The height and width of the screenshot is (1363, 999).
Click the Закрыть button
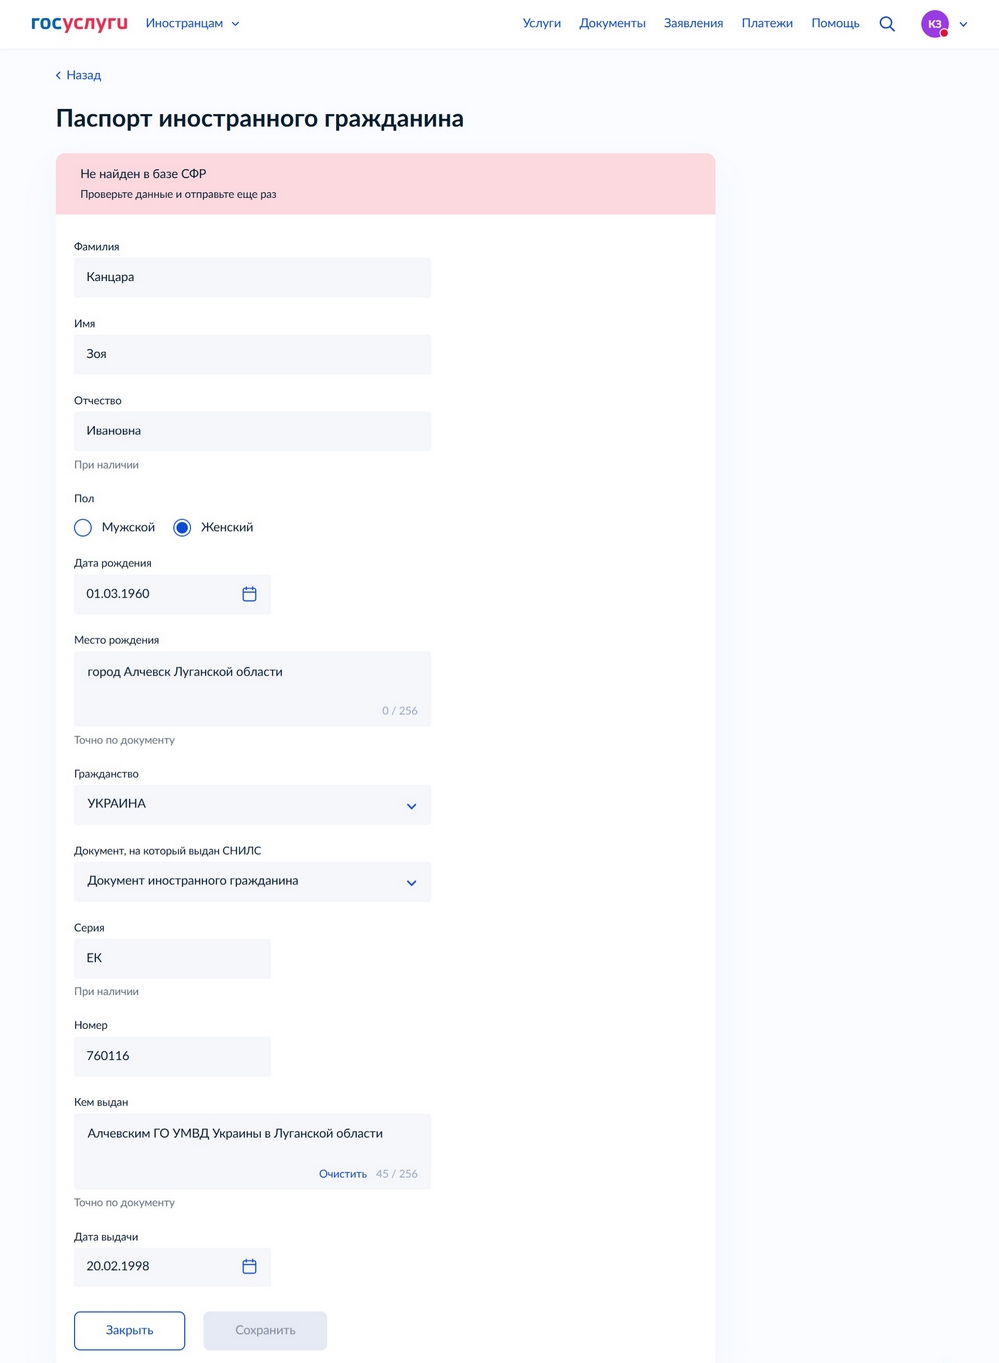click(129, 1330)
